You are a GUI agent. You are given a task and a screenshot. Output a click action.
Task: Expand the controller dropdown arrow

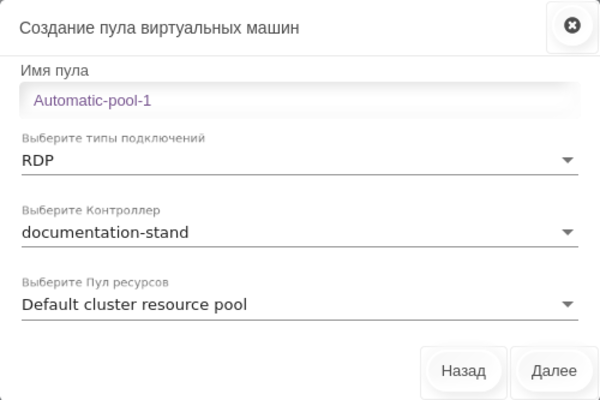coord(567,232)
